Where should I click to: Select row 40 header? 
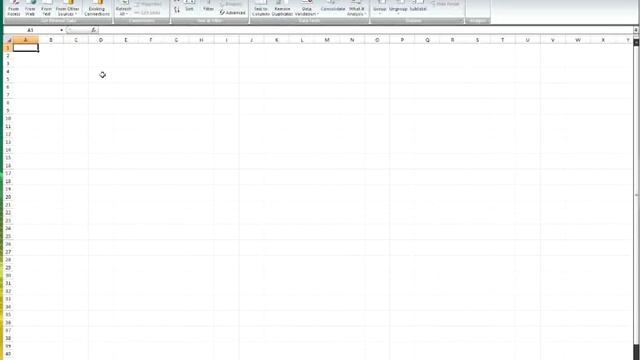8,354
